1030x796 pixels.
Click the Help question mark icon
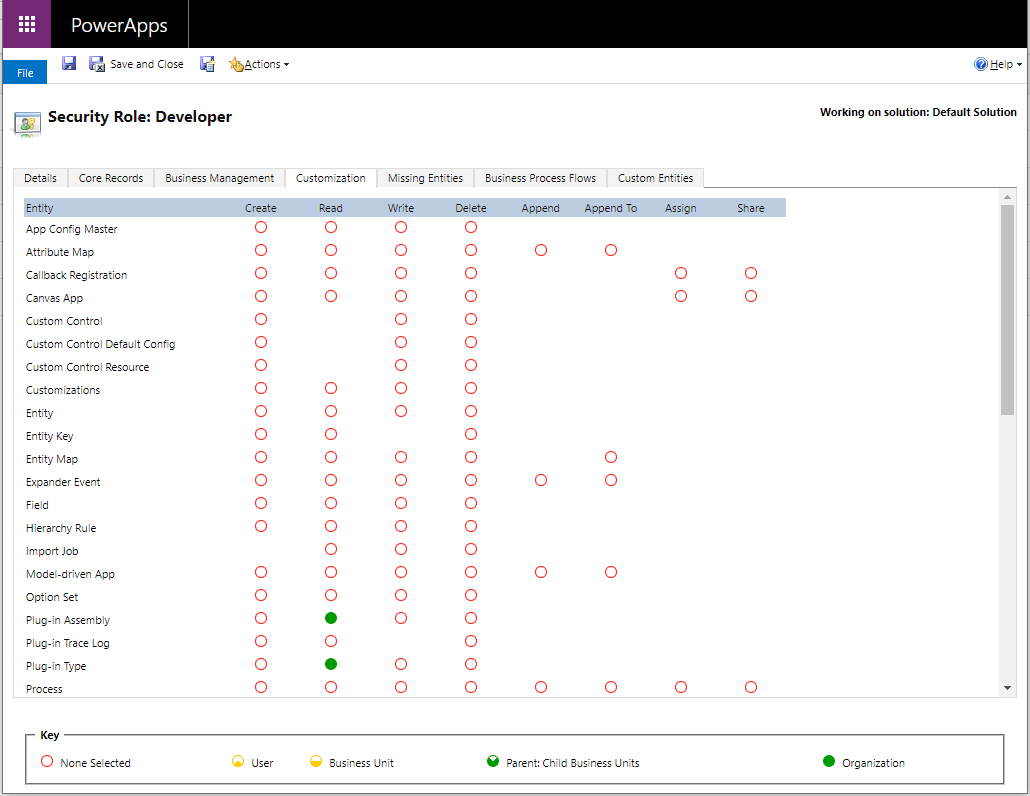(x=981, y=64)
